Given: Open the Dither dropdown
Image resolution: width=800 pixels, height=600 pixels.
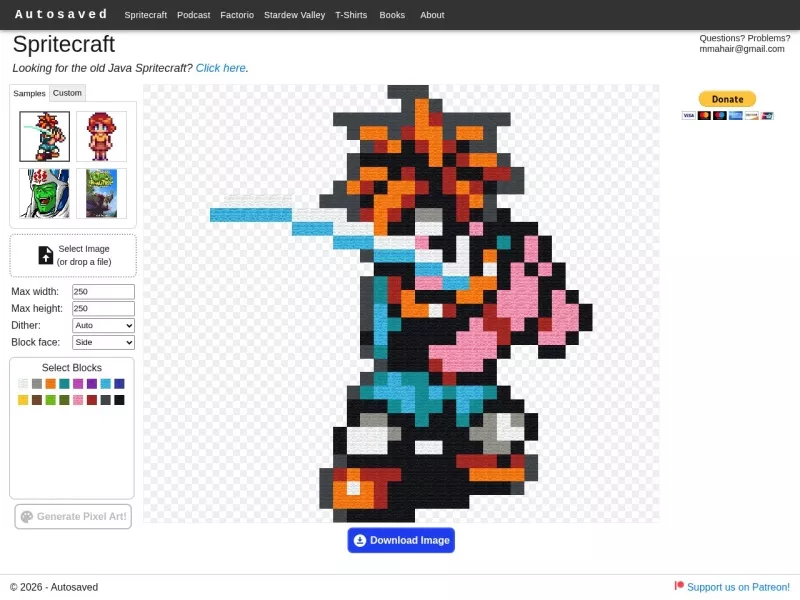Looking at the screenshot, I should (104, 326).
